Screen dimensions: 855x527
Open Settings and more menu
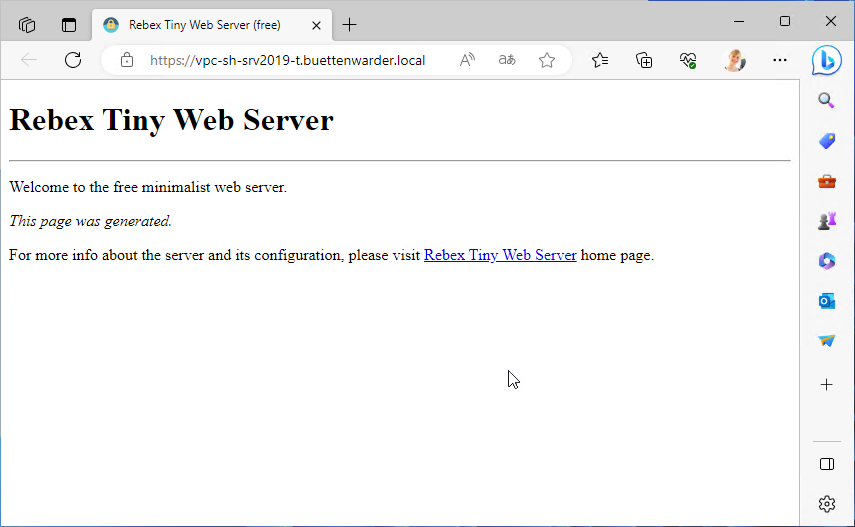point(780,60)
